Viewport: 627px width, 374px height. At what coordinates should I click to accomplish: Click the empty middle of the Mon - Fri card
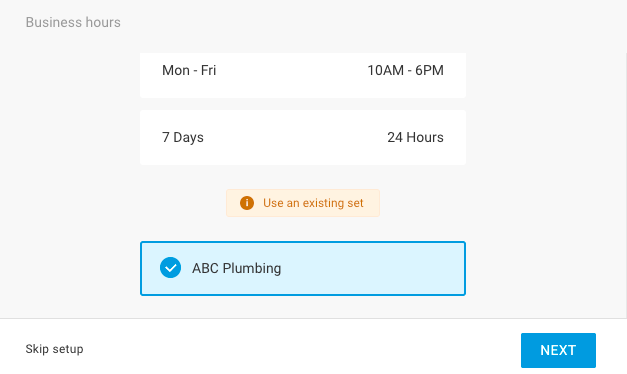tap(292, 75)
